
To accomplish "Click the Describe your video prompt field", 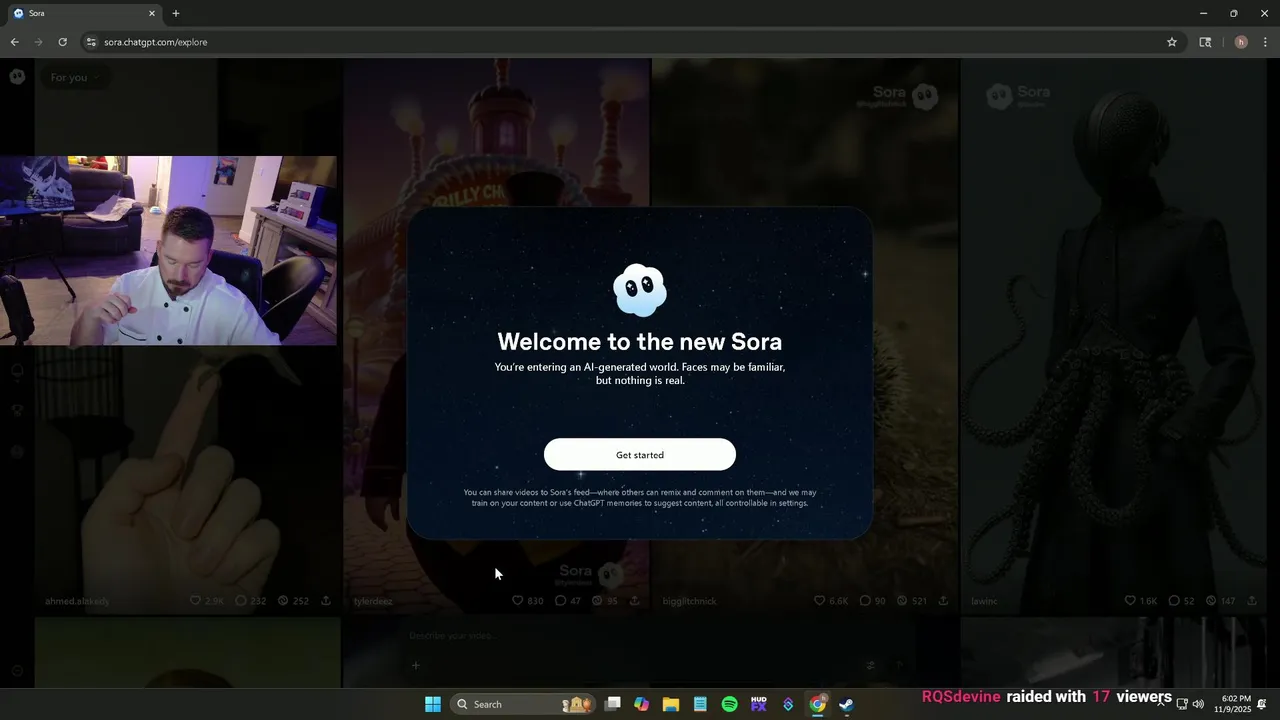I will click(640, 636).
